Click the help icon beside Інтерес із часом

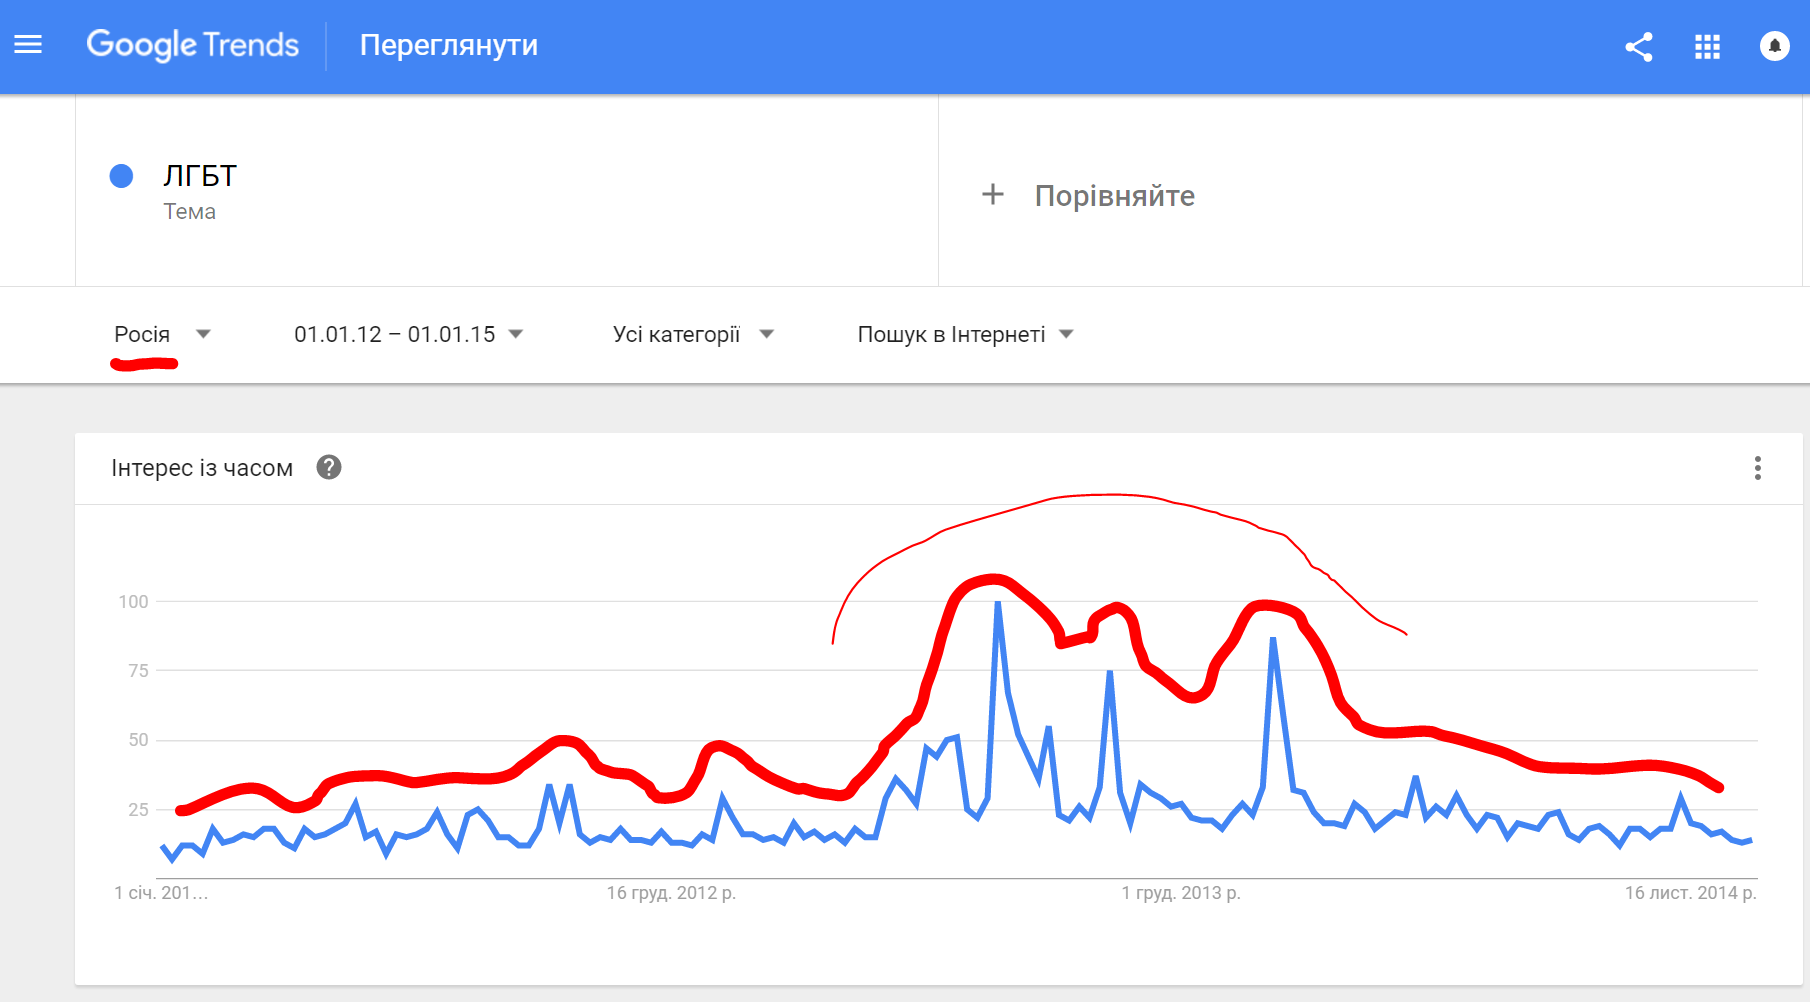click(x=329, y=467)
